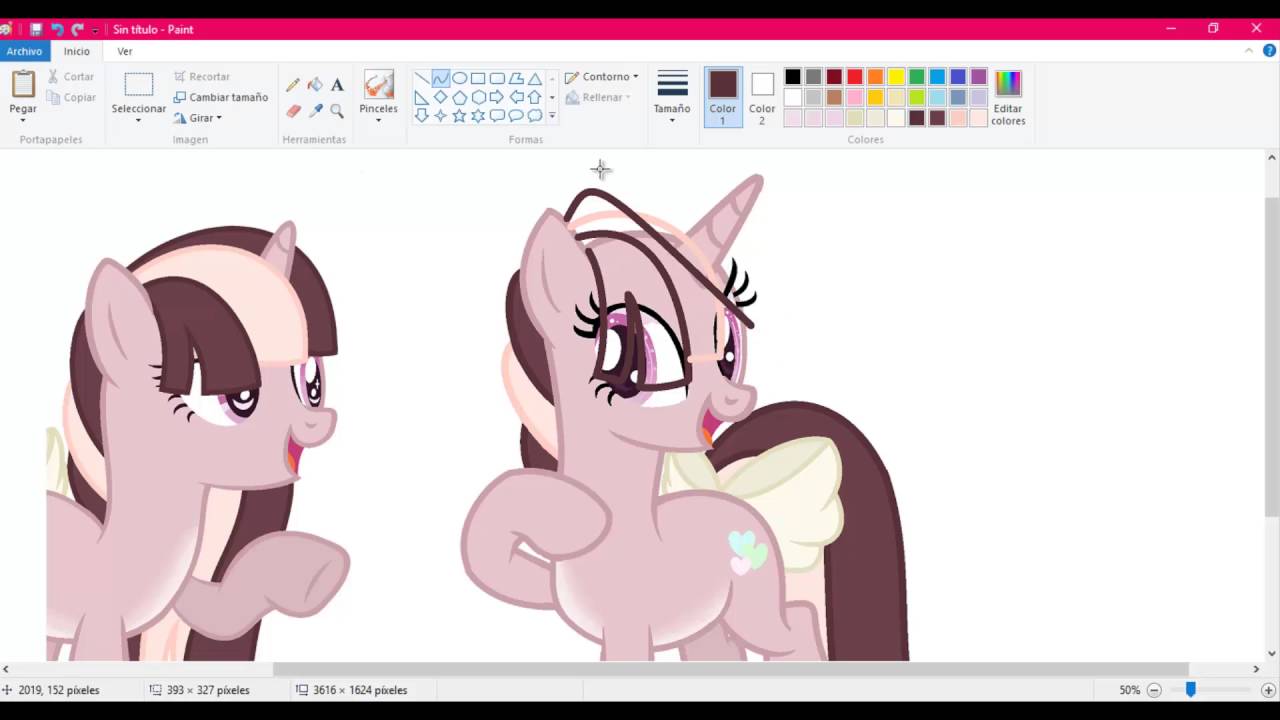This screenshot has width=1280, height=720.
Task: Click the horizontal scrollbar thumb
Action: click(730, 669)
